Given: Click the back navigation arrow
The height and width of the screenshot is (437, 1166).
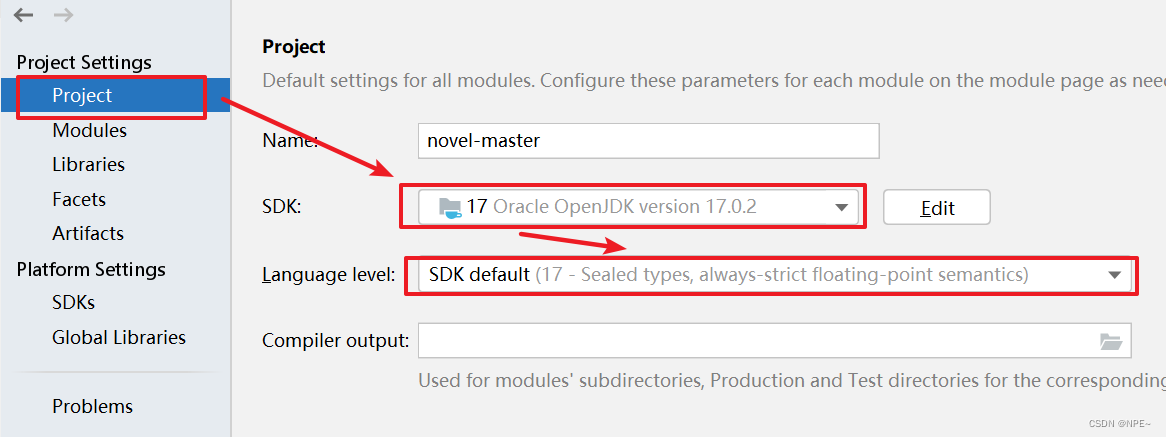Looking at the screenshot, I should 24,15.
